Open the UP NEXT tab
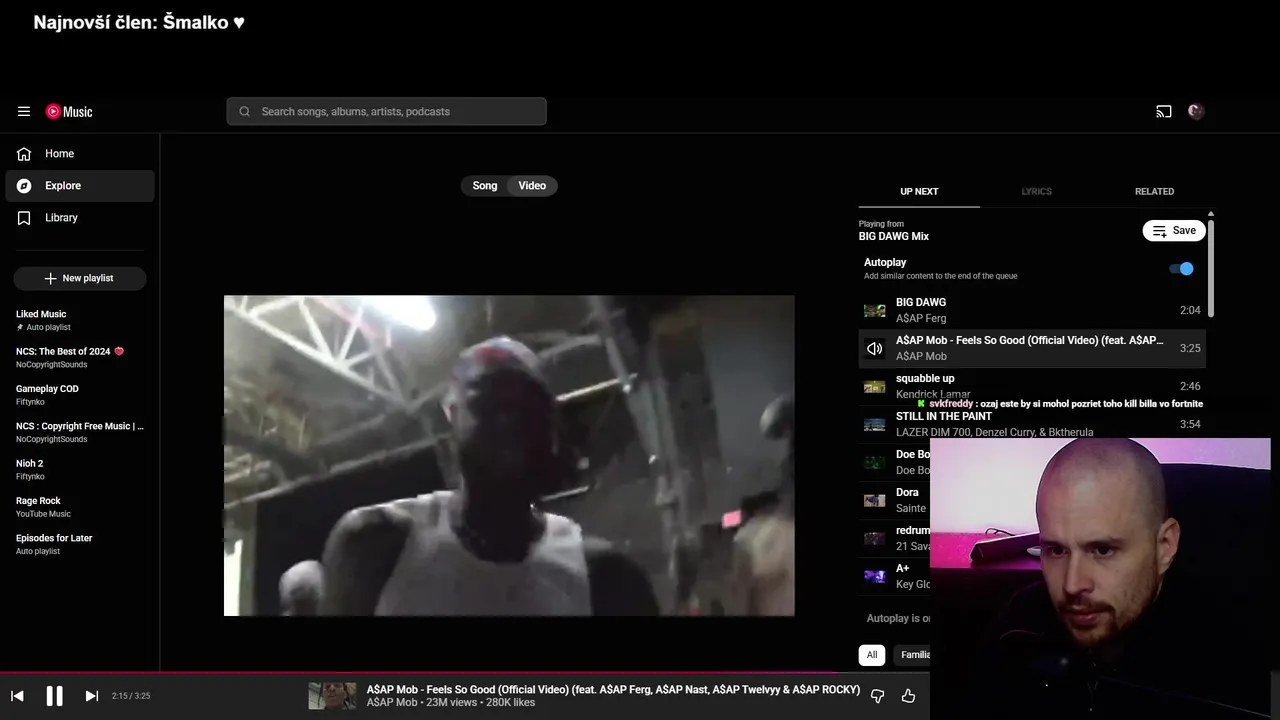Screen dimensions: 1280x720 tap(919, 191)
